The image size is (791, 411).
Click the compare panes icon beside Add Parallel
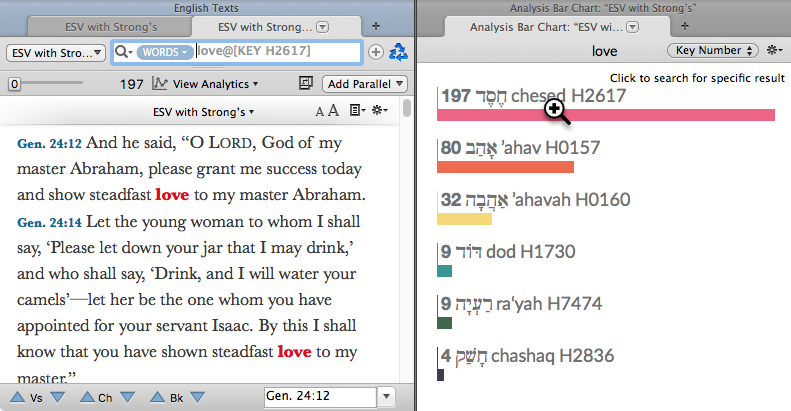[x=306, y=84]
